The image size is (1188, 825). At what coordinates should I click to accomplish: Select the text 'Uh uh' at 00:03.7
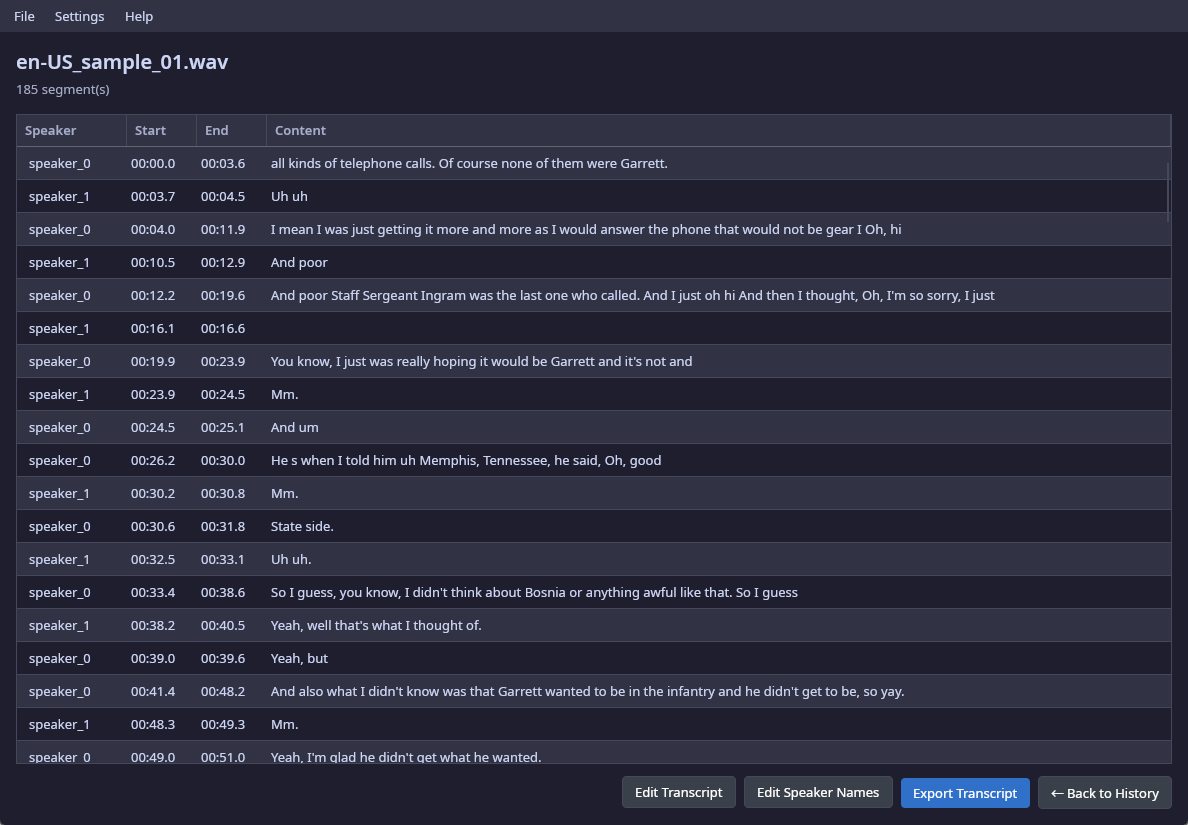(289, 196)
